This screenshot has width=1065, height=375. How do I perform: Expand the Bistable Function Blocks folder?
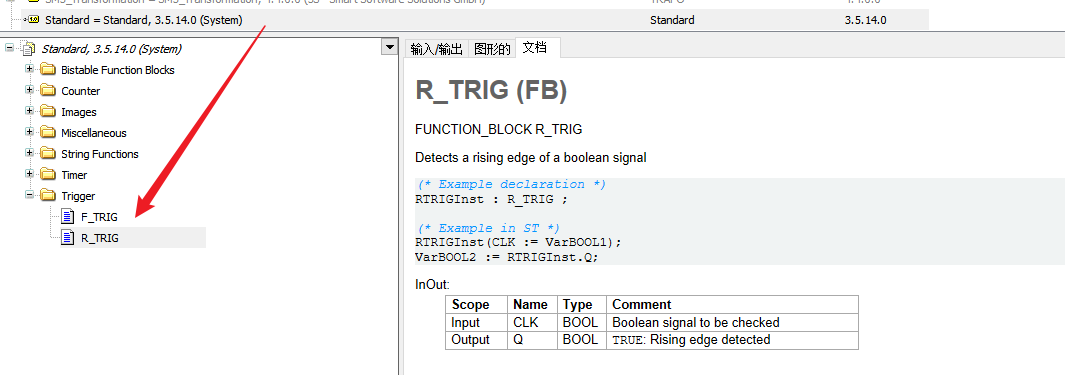[29, 69]
